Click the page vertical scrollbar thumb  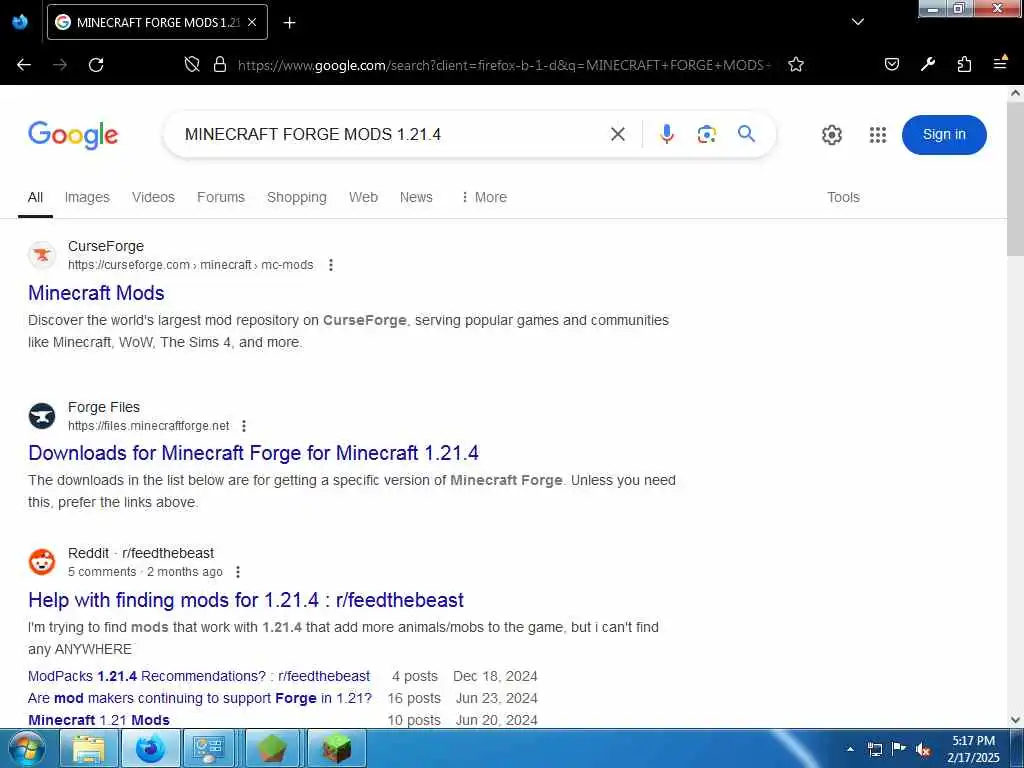1015,179
